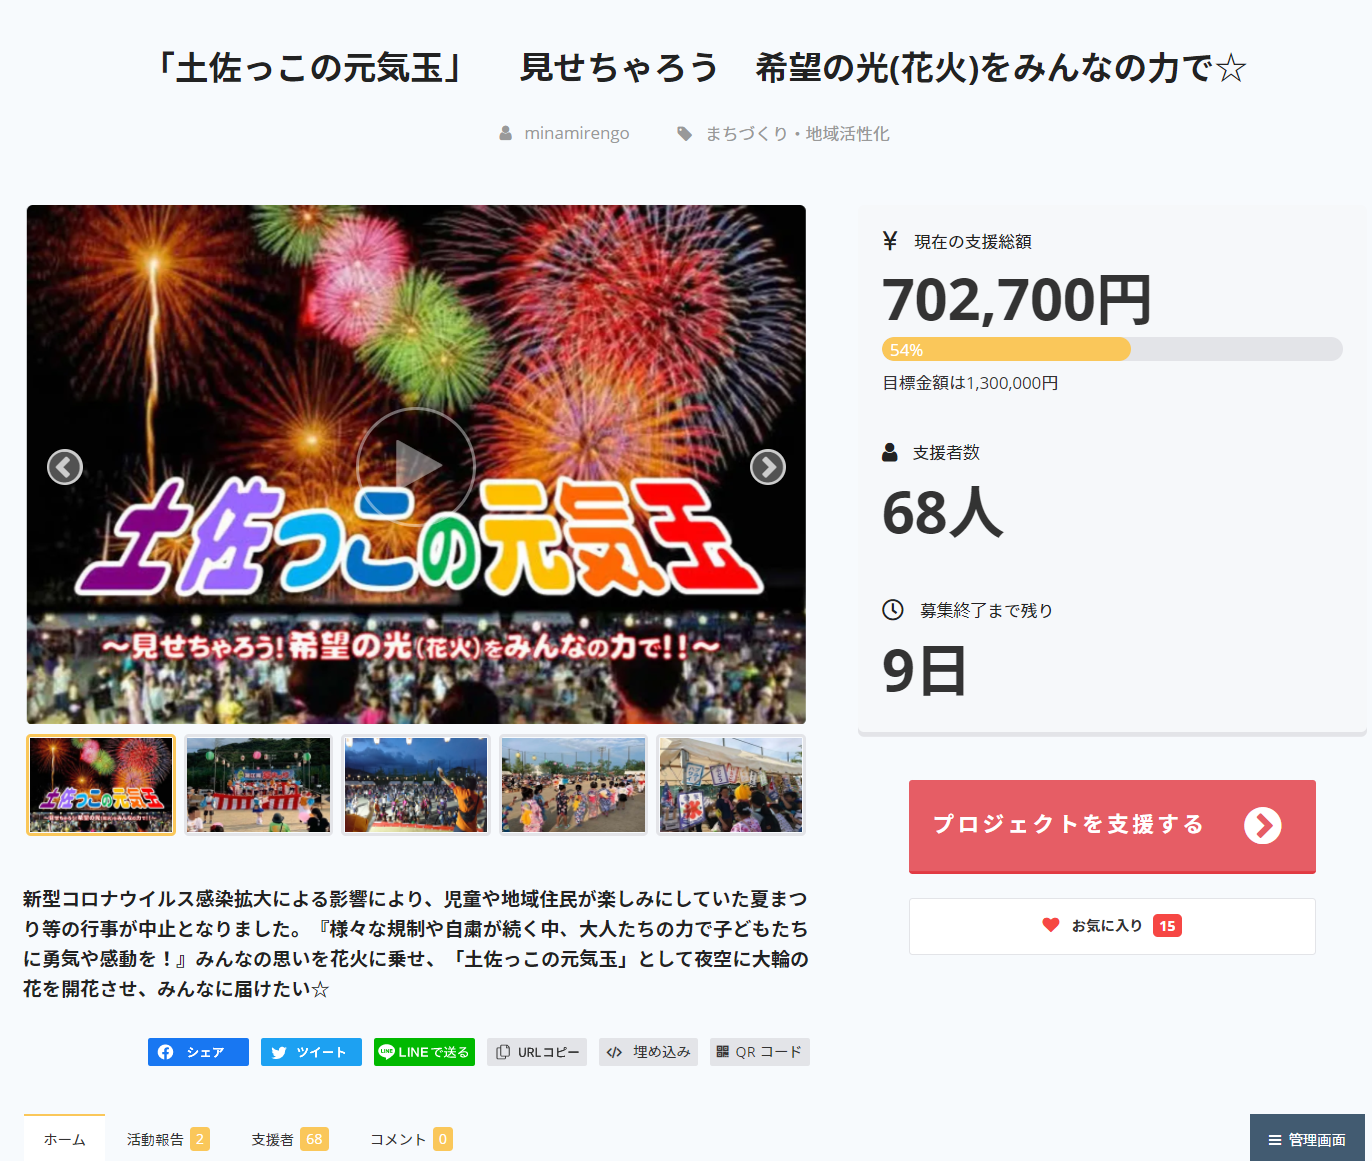Open the 管理画面 menu
Image resolution: width=1372 pixels, height=1161 pixels.
[1307, 1139]
